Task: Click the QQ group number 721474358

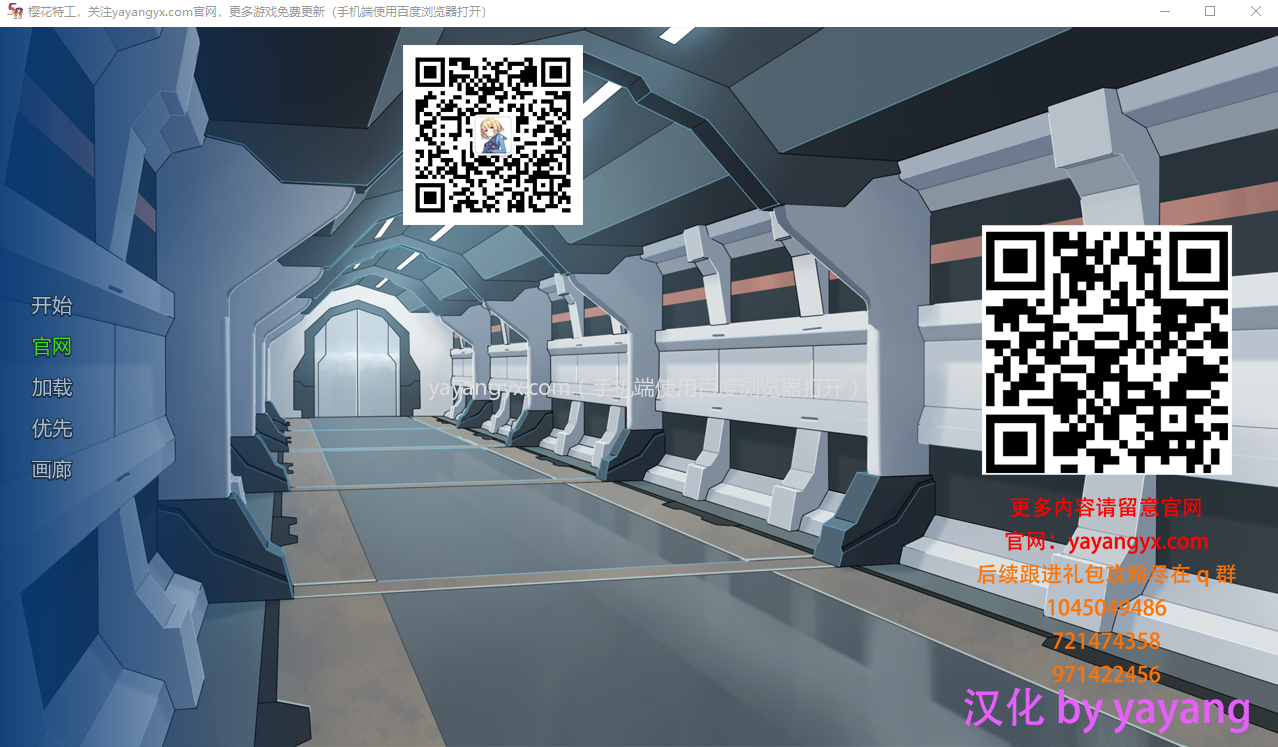Action: (1106, 641)
